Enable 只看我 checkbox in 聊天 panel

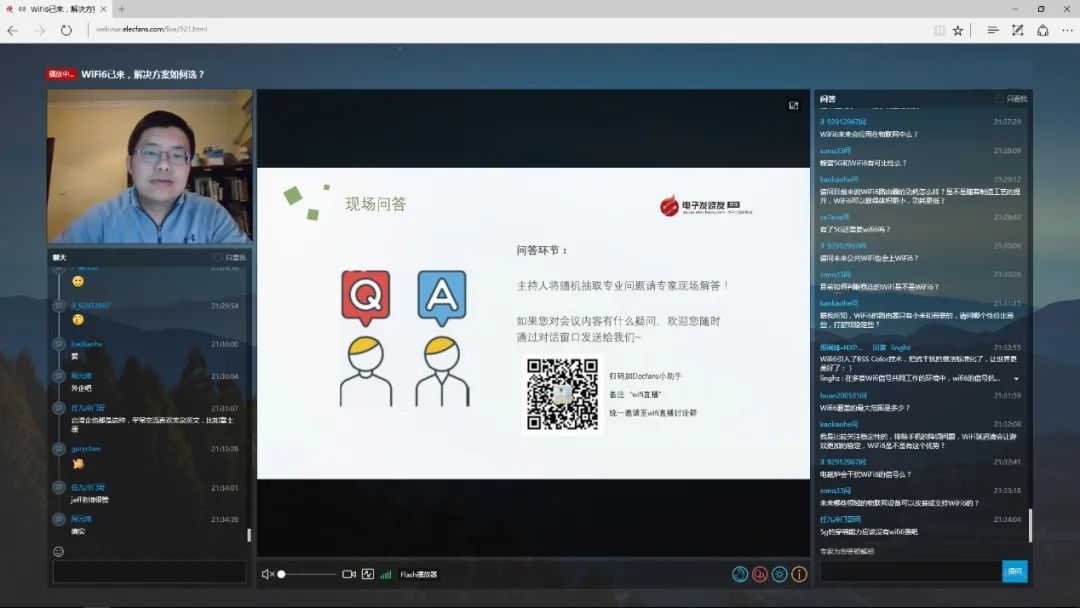pos(217,257)
